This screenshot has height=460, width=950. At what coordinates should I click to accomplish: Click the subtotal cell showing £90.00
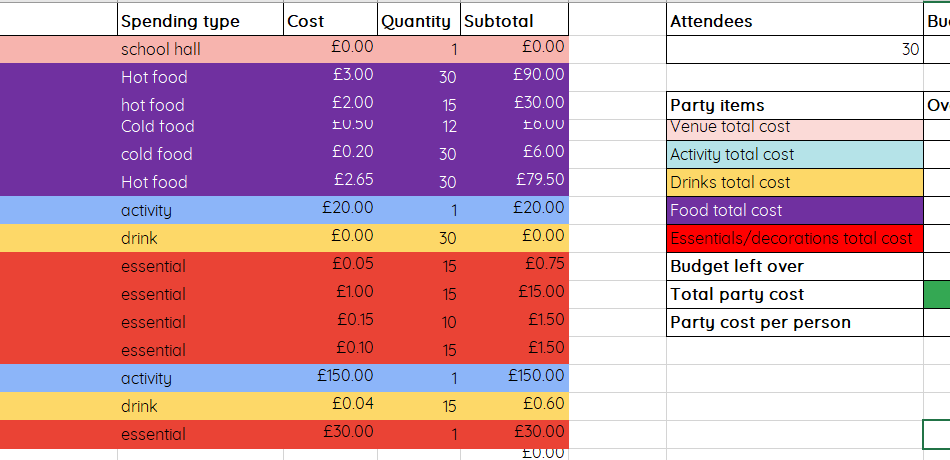pos(513,76)
